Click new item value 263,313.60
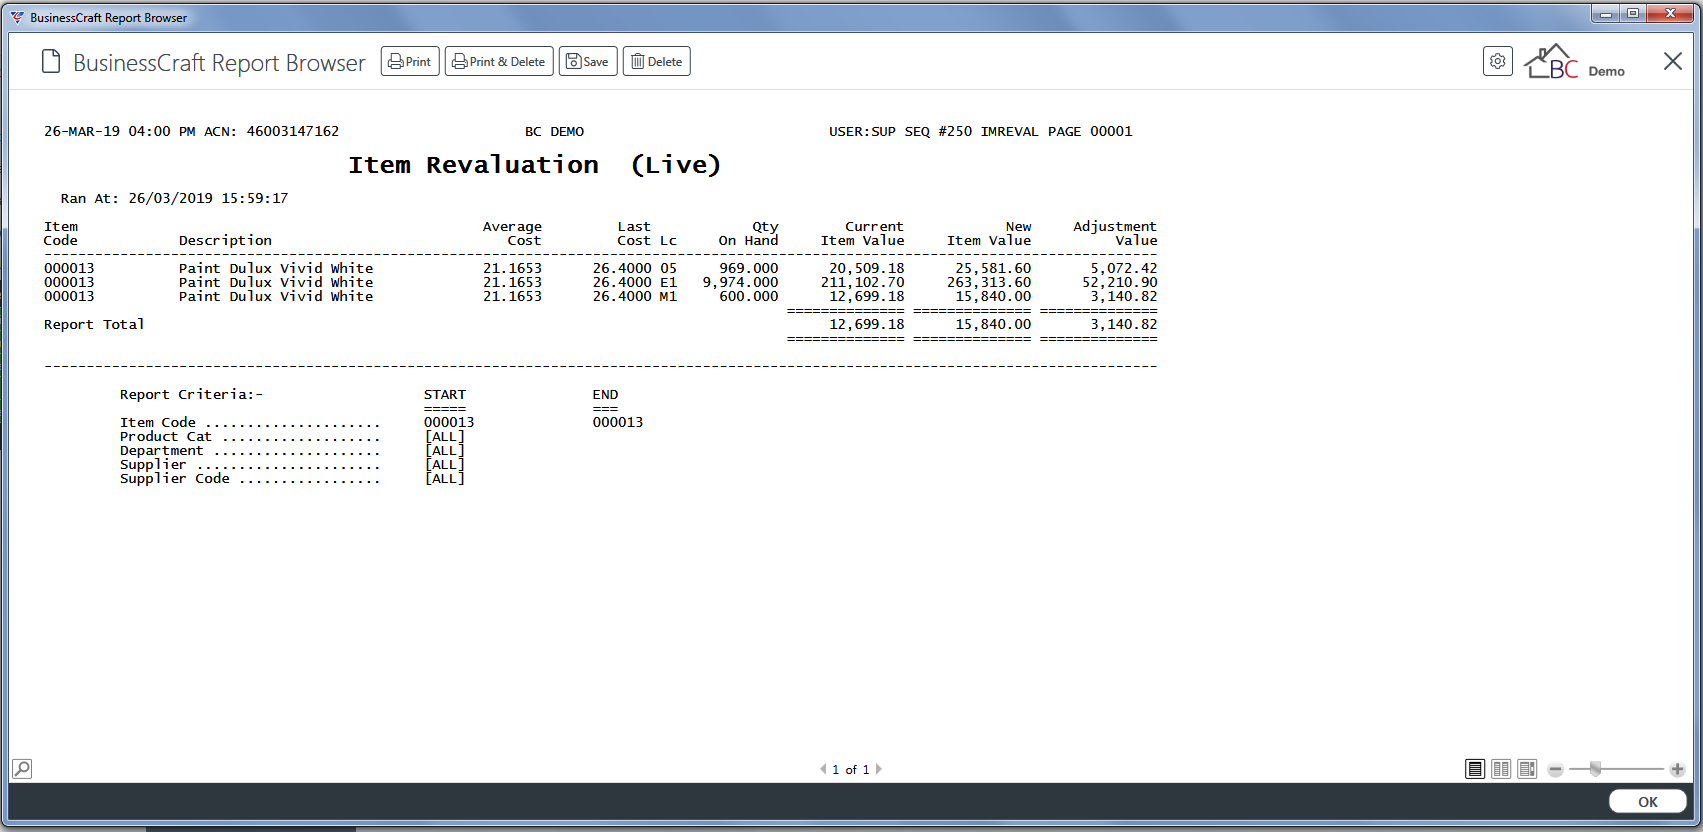 tap(989, 282)
